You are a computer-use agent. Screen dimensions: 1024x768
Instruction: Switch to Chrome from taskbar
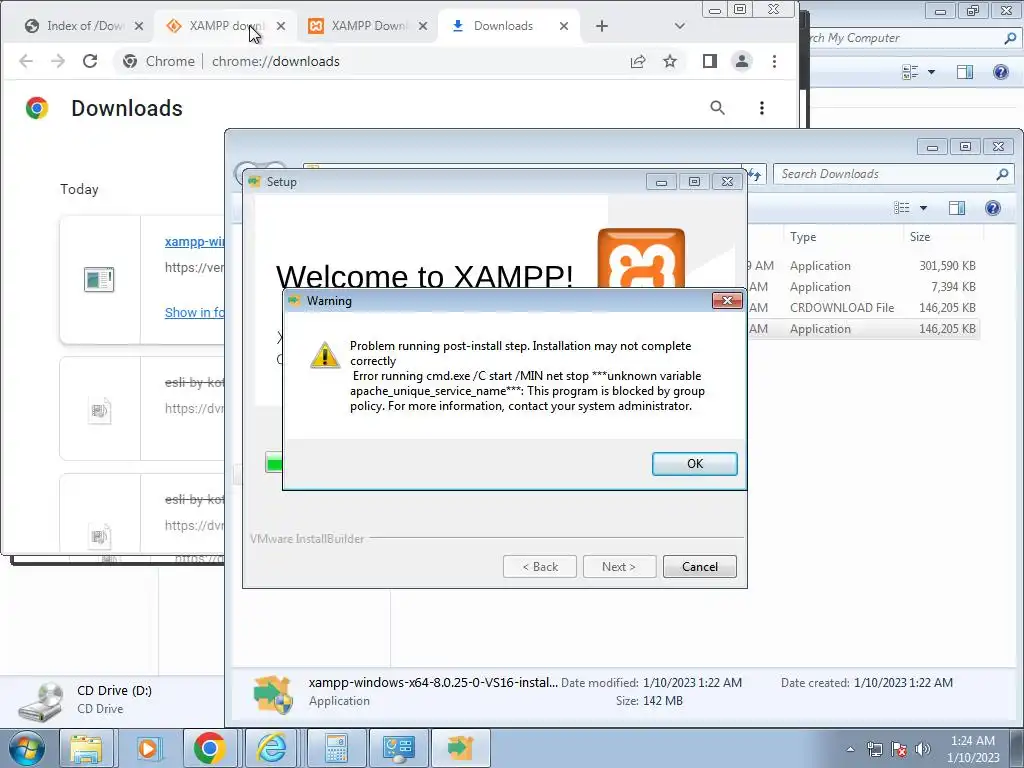(x=210, y=748)
